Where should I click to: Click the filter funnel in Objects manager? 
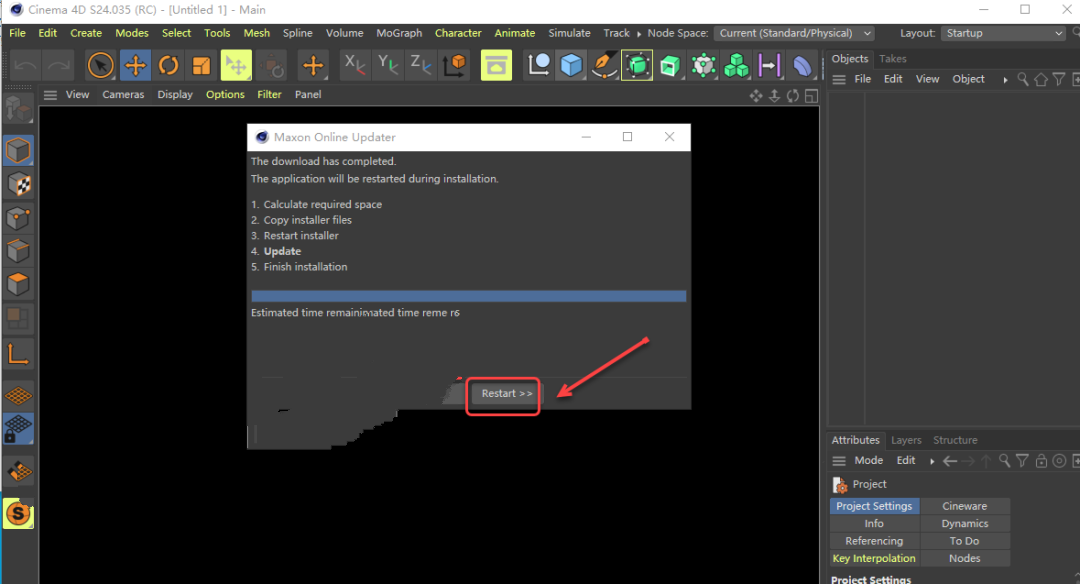pyautogui.click(x=1059, y=79)
